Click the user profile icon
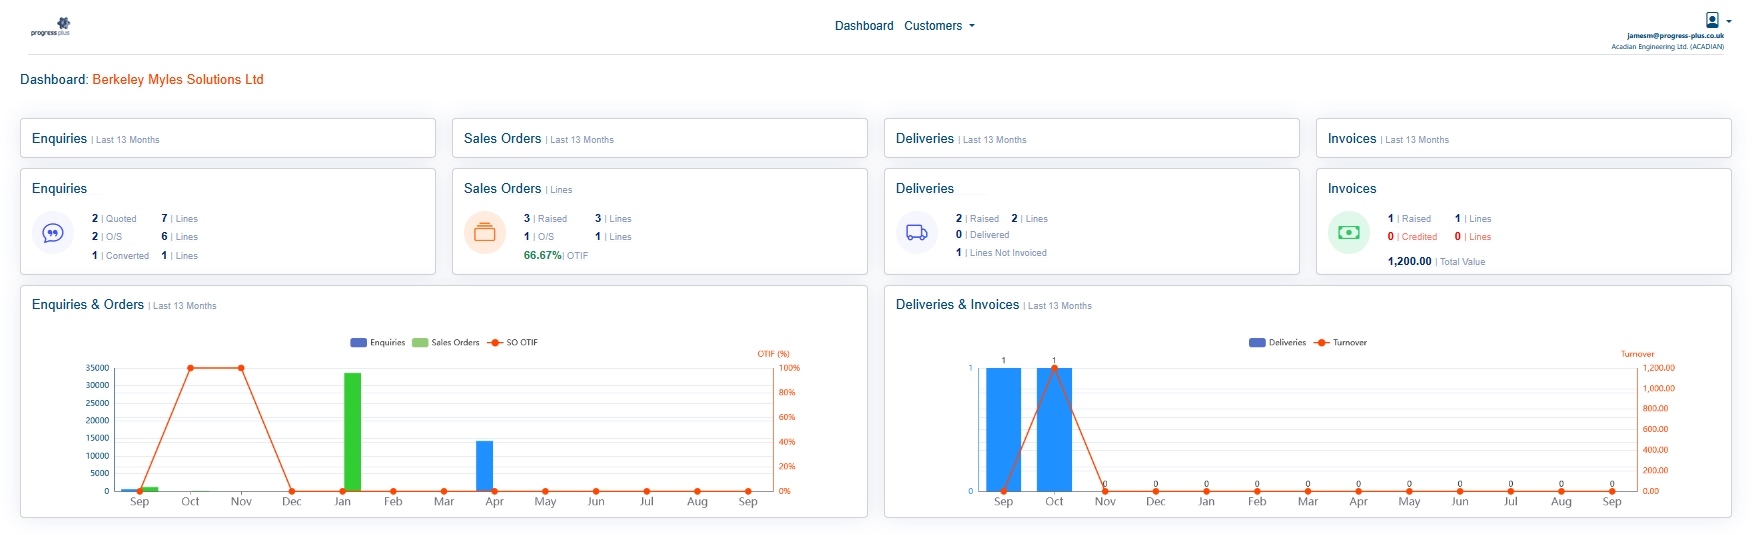This screenshot has height=535, width=1754. [1712, 20]
